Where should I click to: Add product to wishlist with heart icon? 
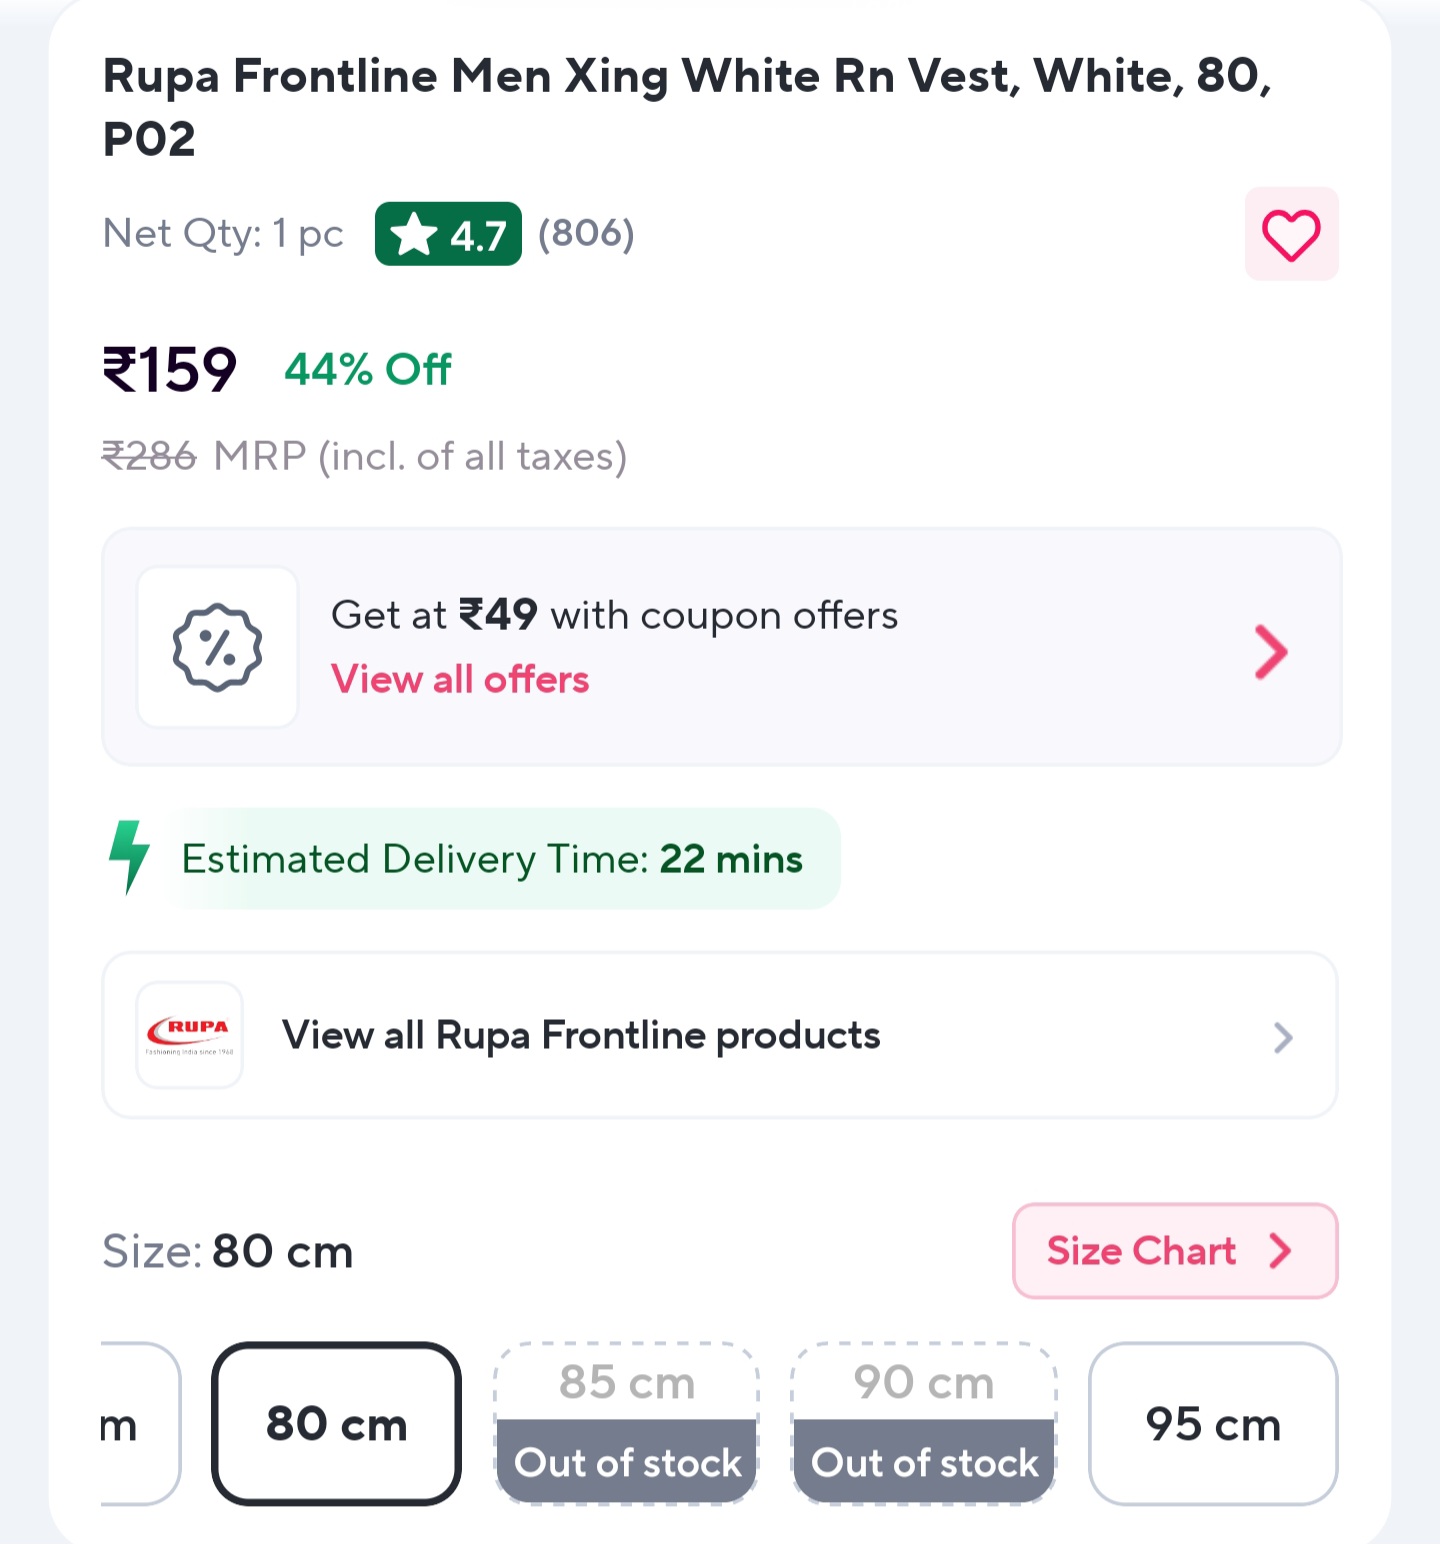1291,235
